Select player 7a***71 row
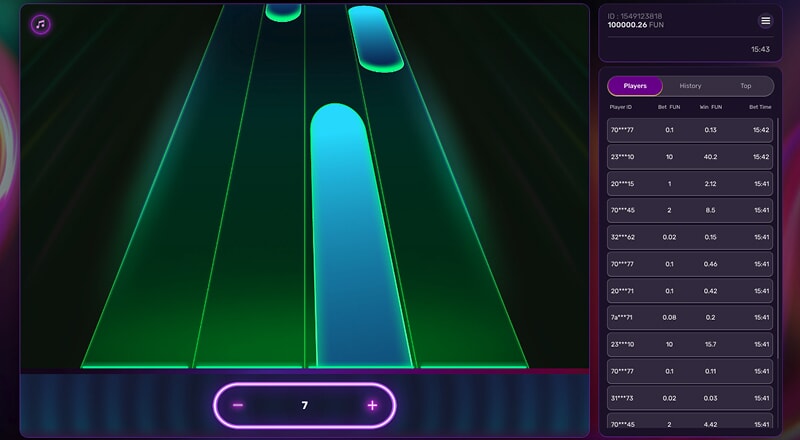 pos(690,317)
